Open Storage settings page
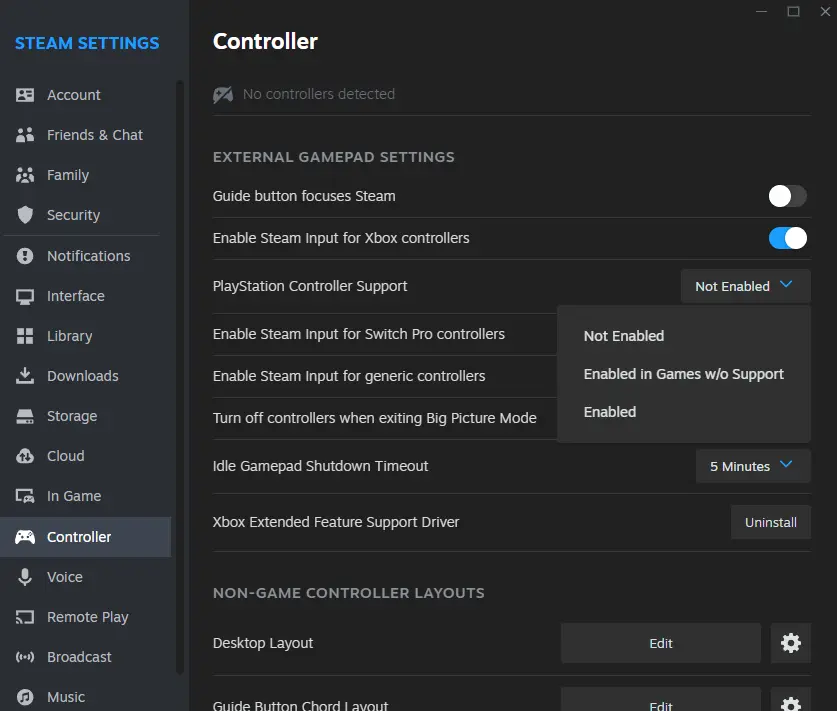Image resolution: width=837 pixels, height=711 pixels. [85, 416]
